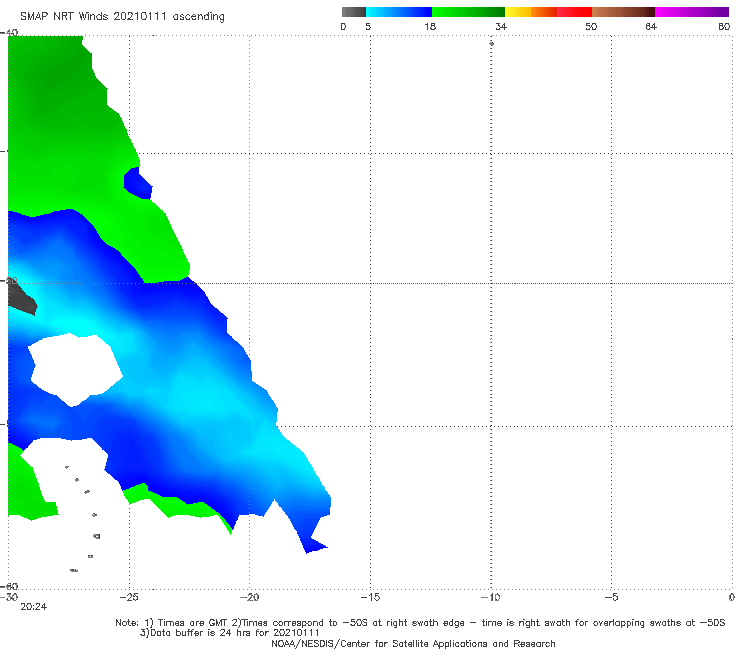Click the dark gray low-wind patch
Viewport: 740px width, 650px height.
22,299
